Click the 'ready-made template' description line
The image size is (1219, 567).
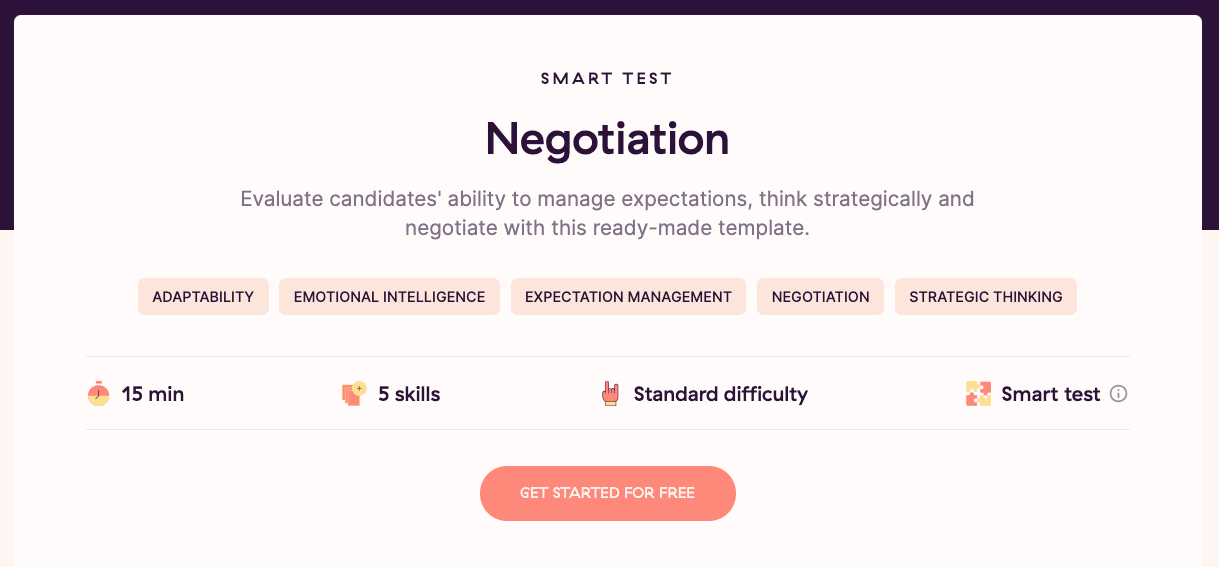tap(607, 228)
